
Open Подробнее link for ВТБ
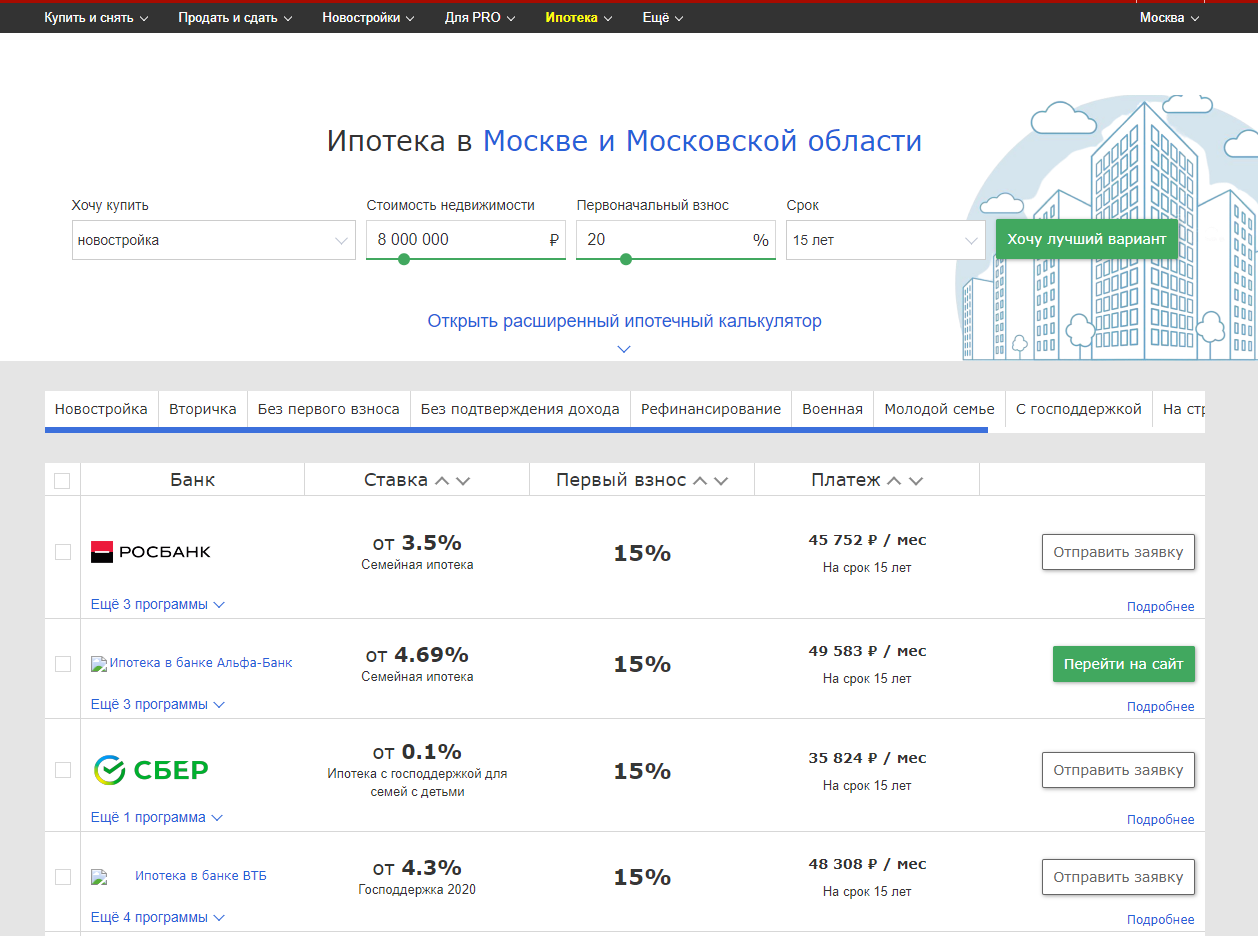coord(1160,920)
